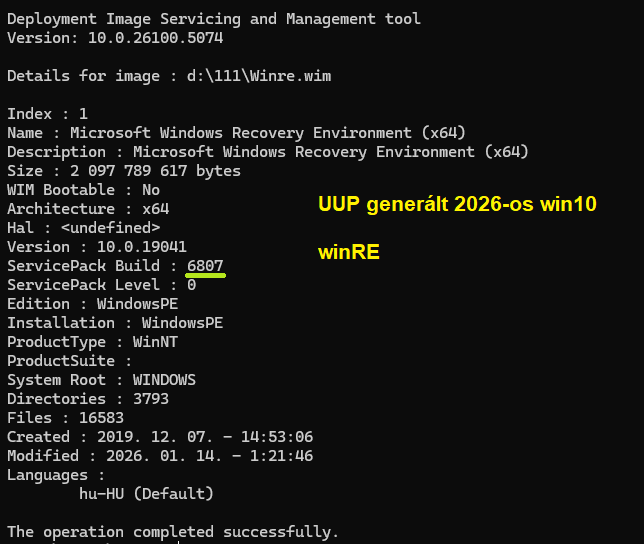644x544 pixels.
Task: Click the hu-HU (Default) language entry
Action: click(146, 494)
